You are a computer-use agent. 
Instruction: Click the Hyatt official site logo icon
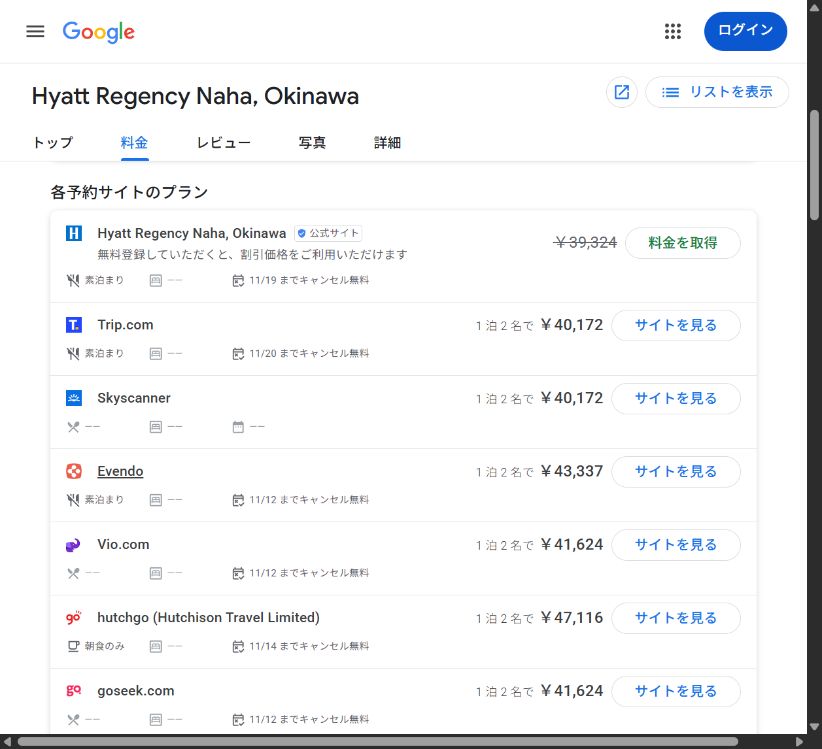coord(74,233)
